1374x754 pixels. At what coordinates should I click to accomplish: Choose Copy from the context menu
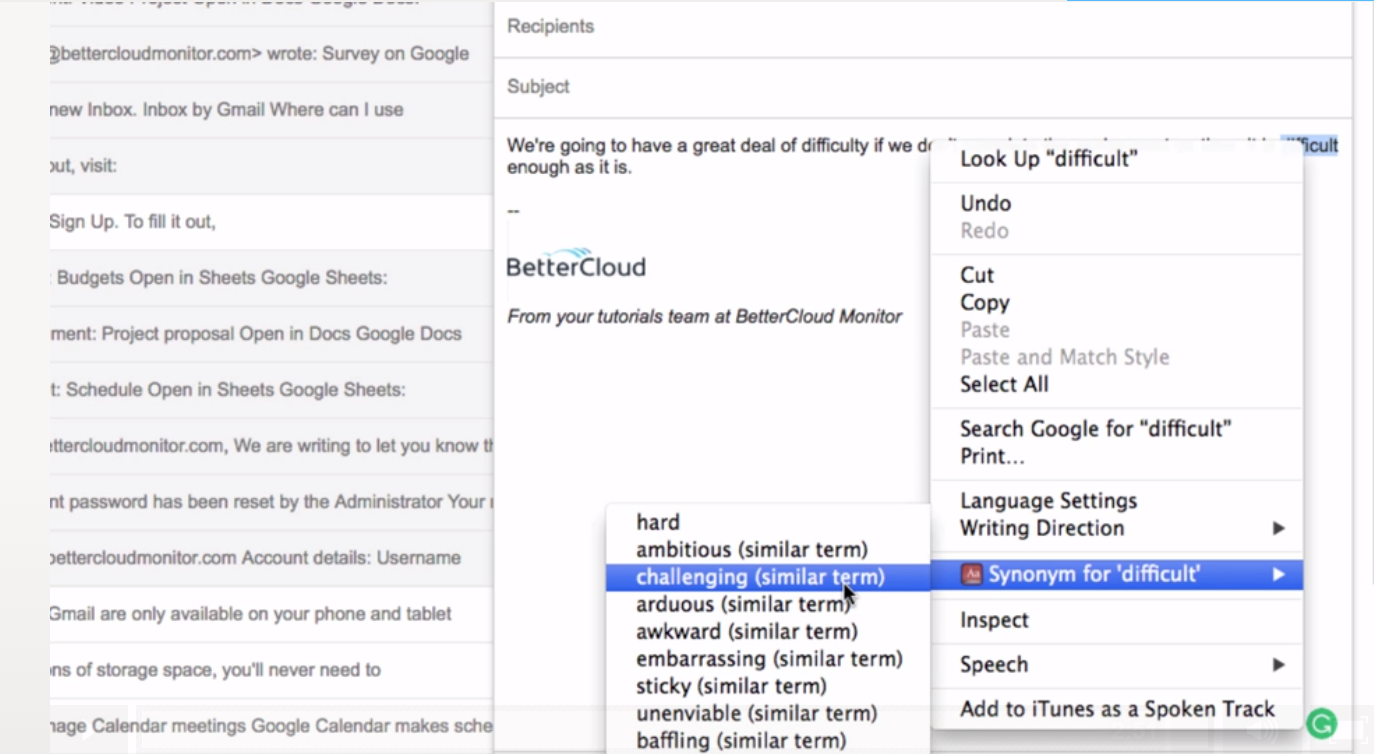(x=1116, y=302)
